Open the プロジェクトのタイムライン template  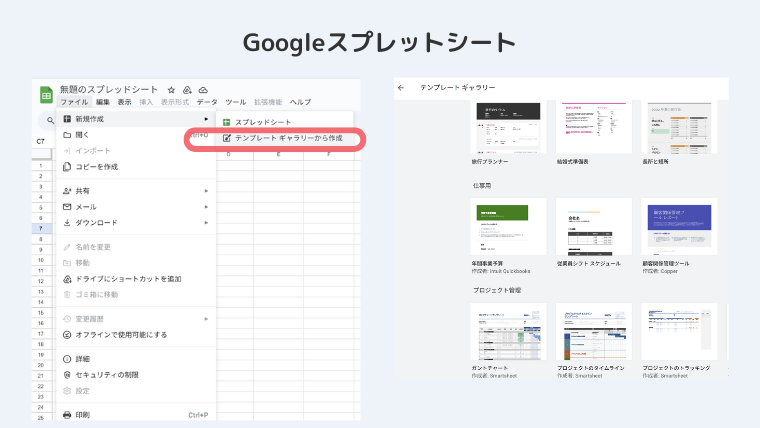(594, 332)
